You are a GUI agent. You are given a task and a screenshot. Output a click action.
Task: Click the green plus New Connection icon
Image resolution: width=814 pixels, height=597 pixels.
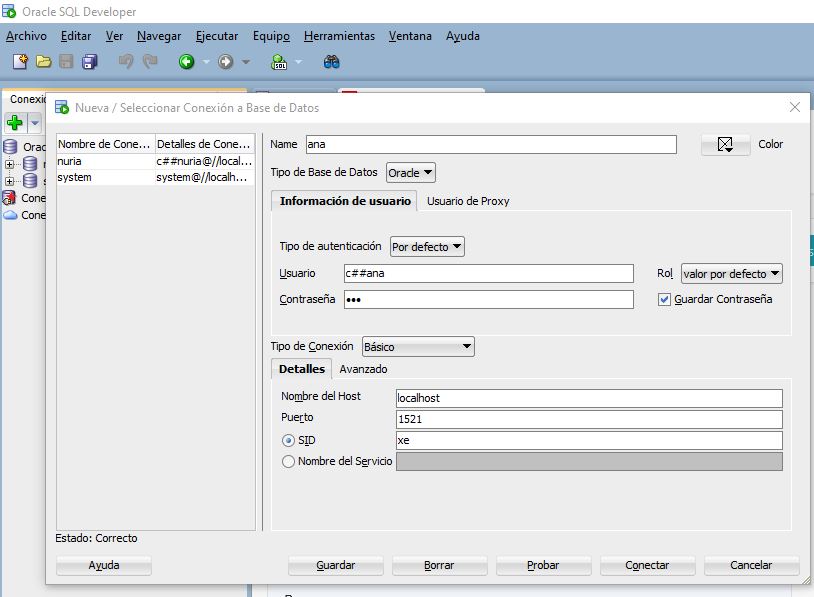click(15, 123)
